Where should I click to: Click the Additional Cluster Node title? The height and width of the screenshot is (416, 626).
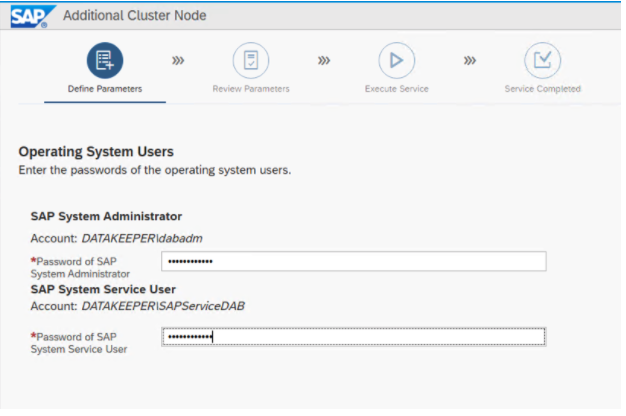(135, 16)
